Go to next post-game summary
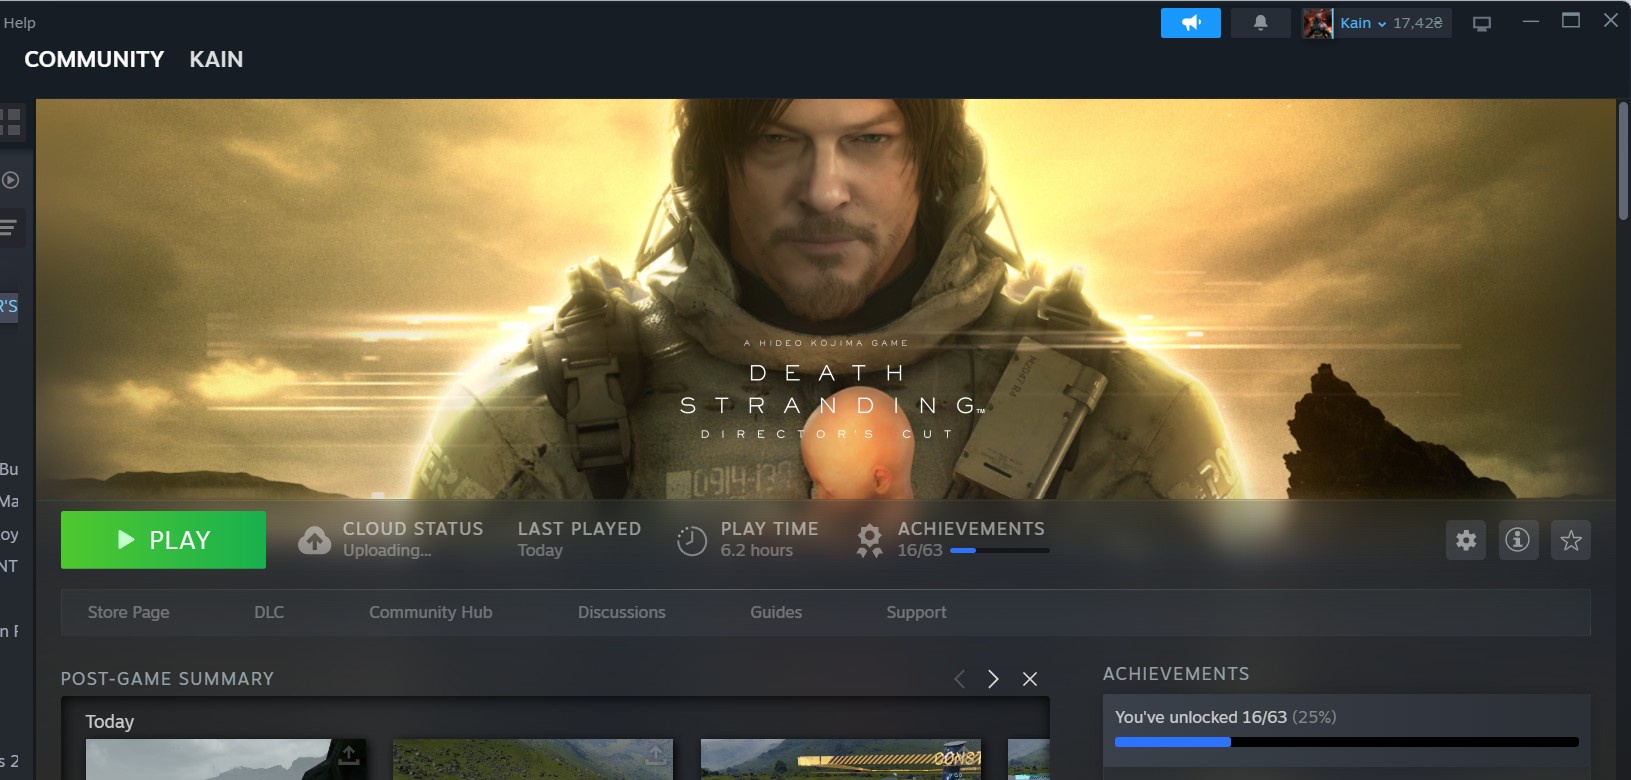 [x=993, y=679]
